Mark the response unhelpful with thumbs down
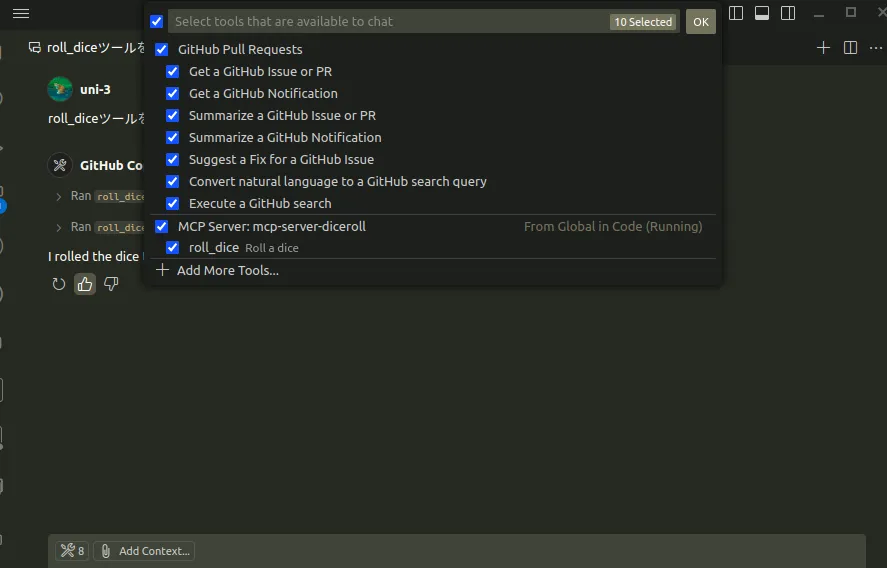887x568 pixels. click(x=111, y=284)
